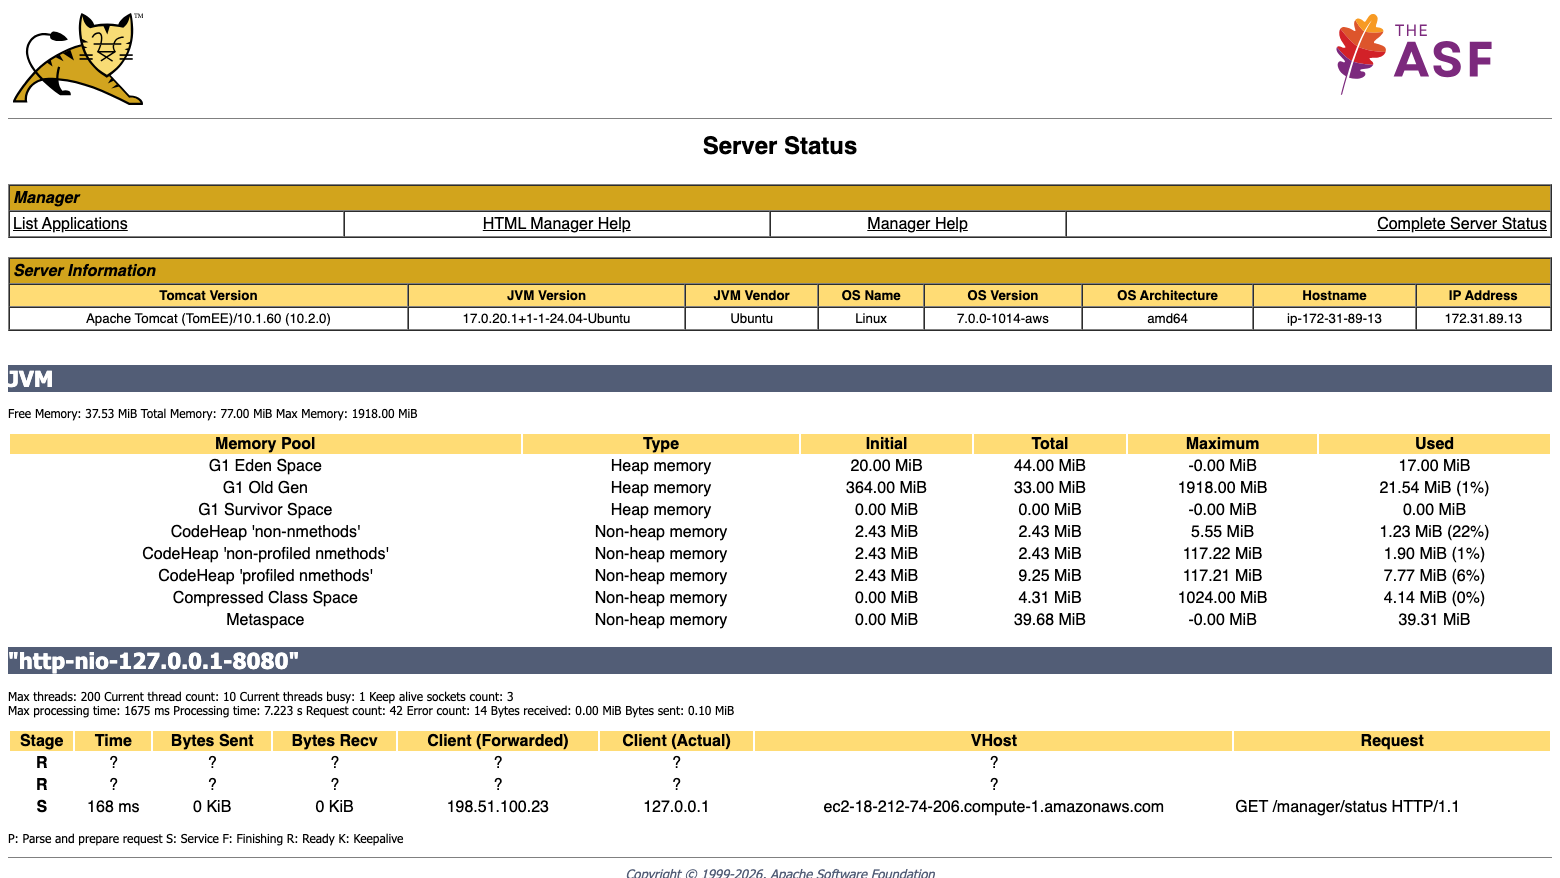Select the Stage column header

(x=41, y=741)
